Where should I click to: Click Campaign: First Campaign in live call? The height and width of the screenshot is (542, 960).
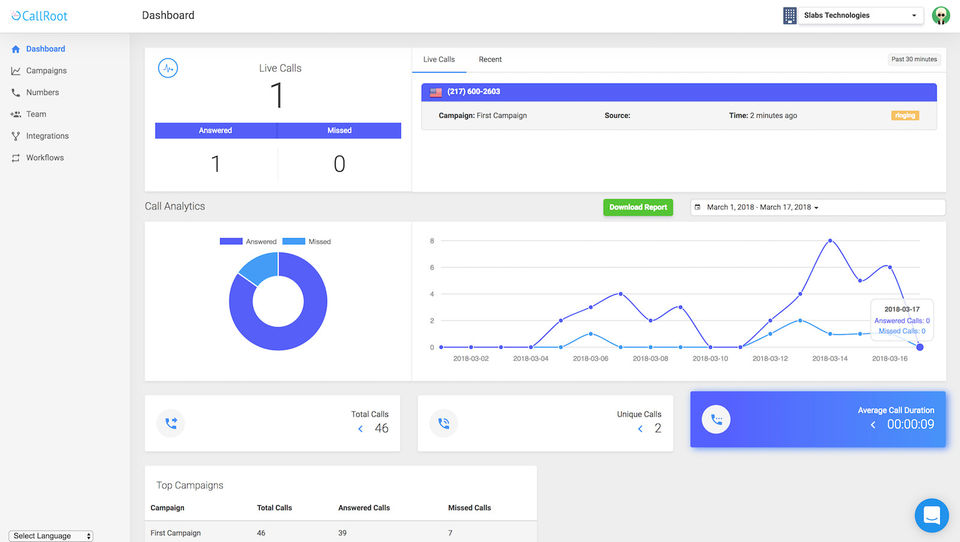tap(482, 116)
